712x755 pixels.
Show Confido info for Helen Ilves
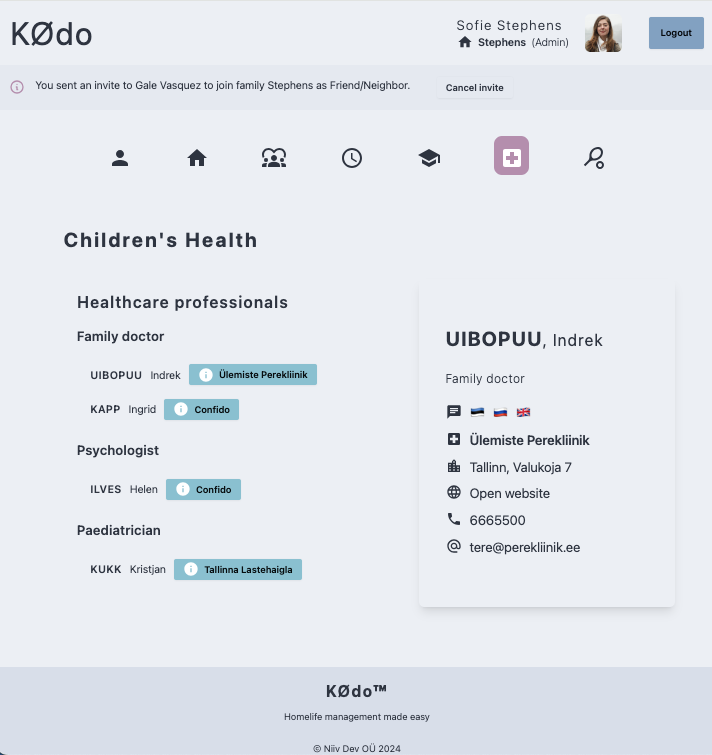204,490
